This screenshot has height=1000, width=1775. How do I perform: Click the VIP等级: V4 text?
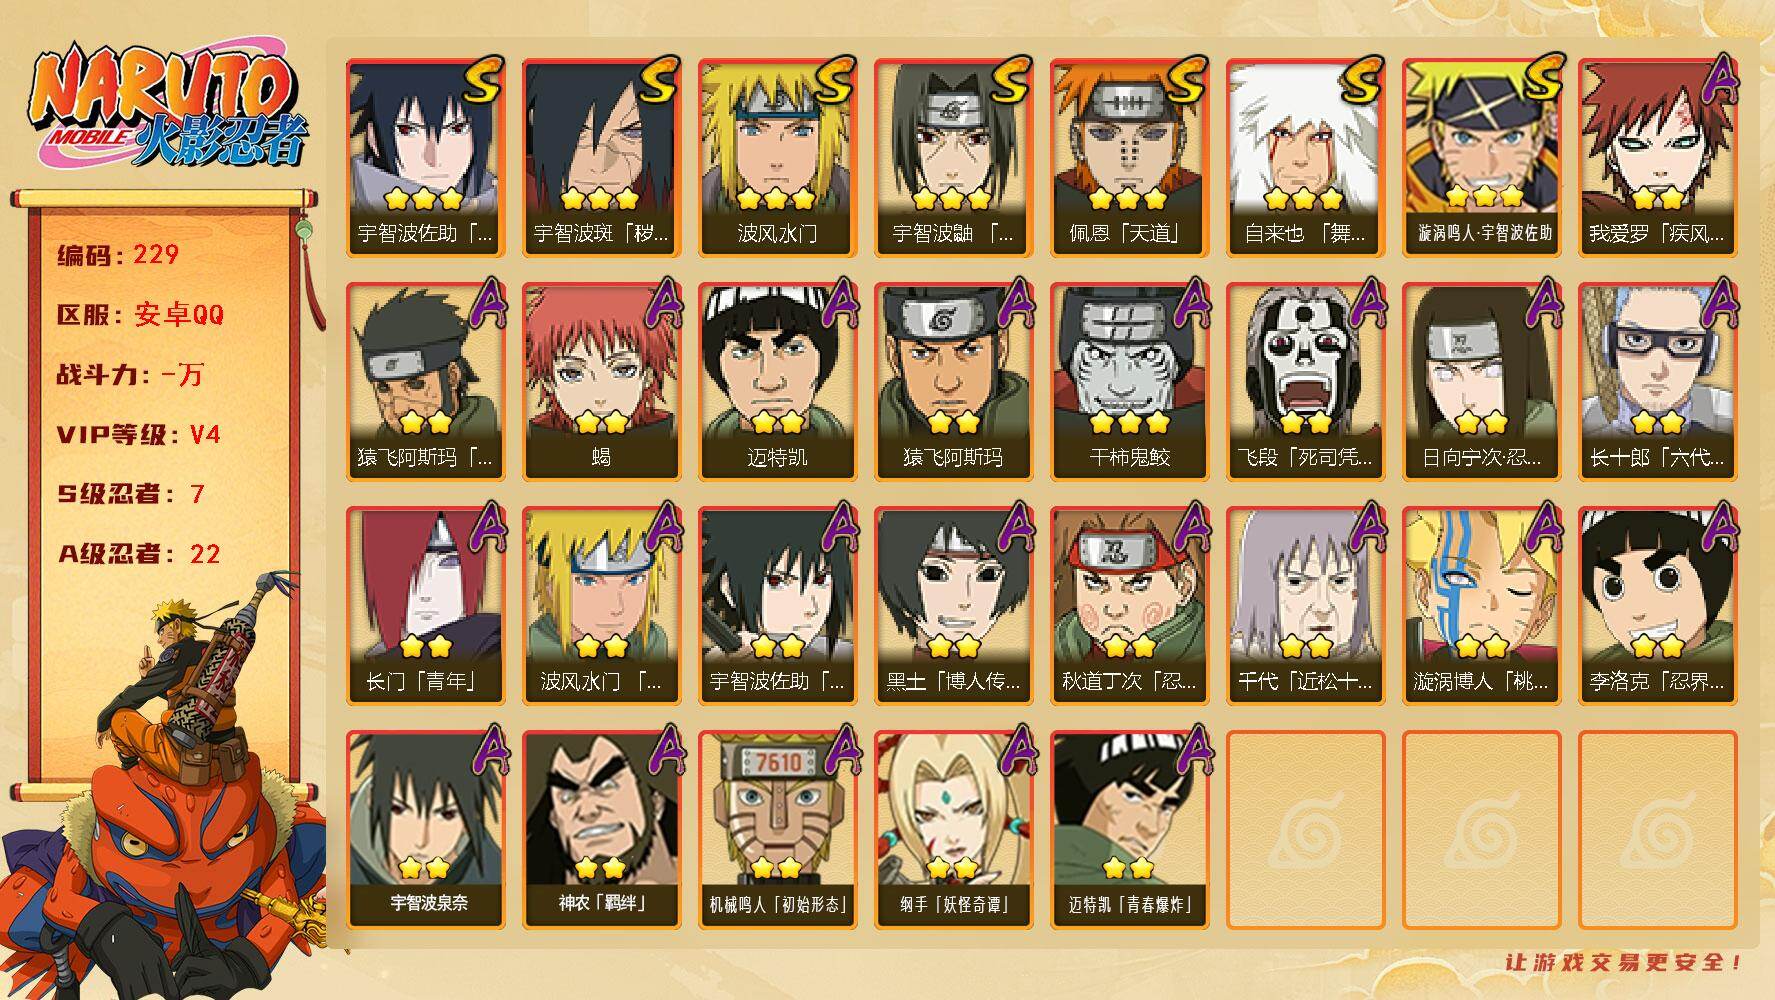pos(138,435)
